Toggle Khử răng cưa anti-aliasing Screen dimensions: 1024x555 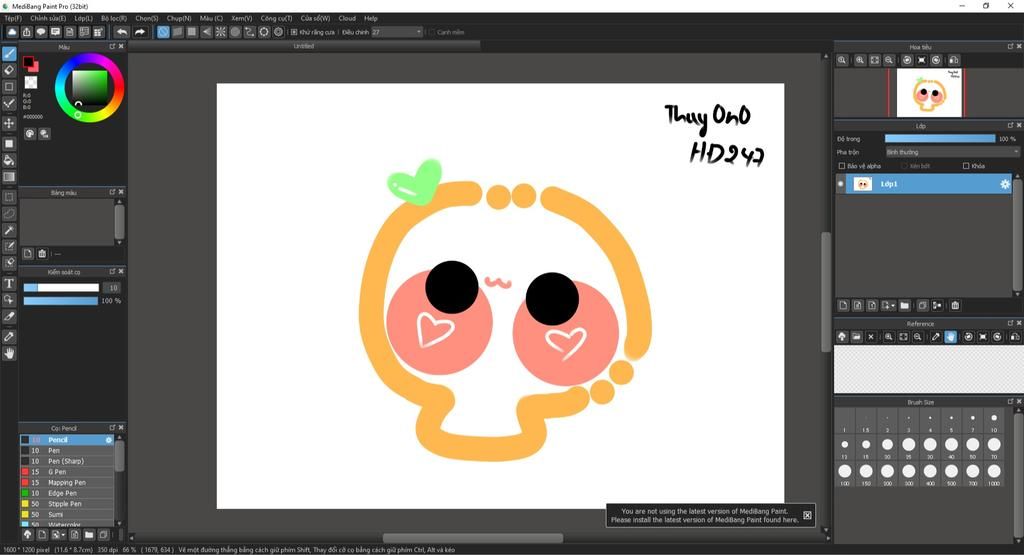294,32
